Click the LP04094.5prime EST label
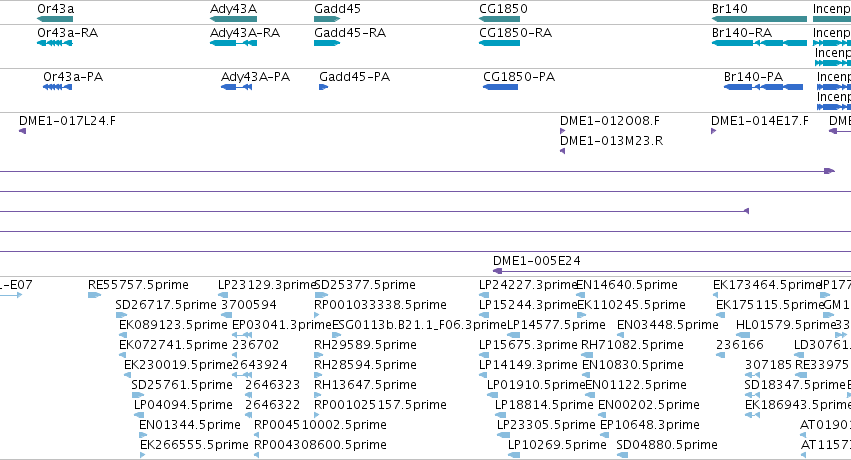Image resolution: width=851 pixels, height=460 pixels. (183, 405)
